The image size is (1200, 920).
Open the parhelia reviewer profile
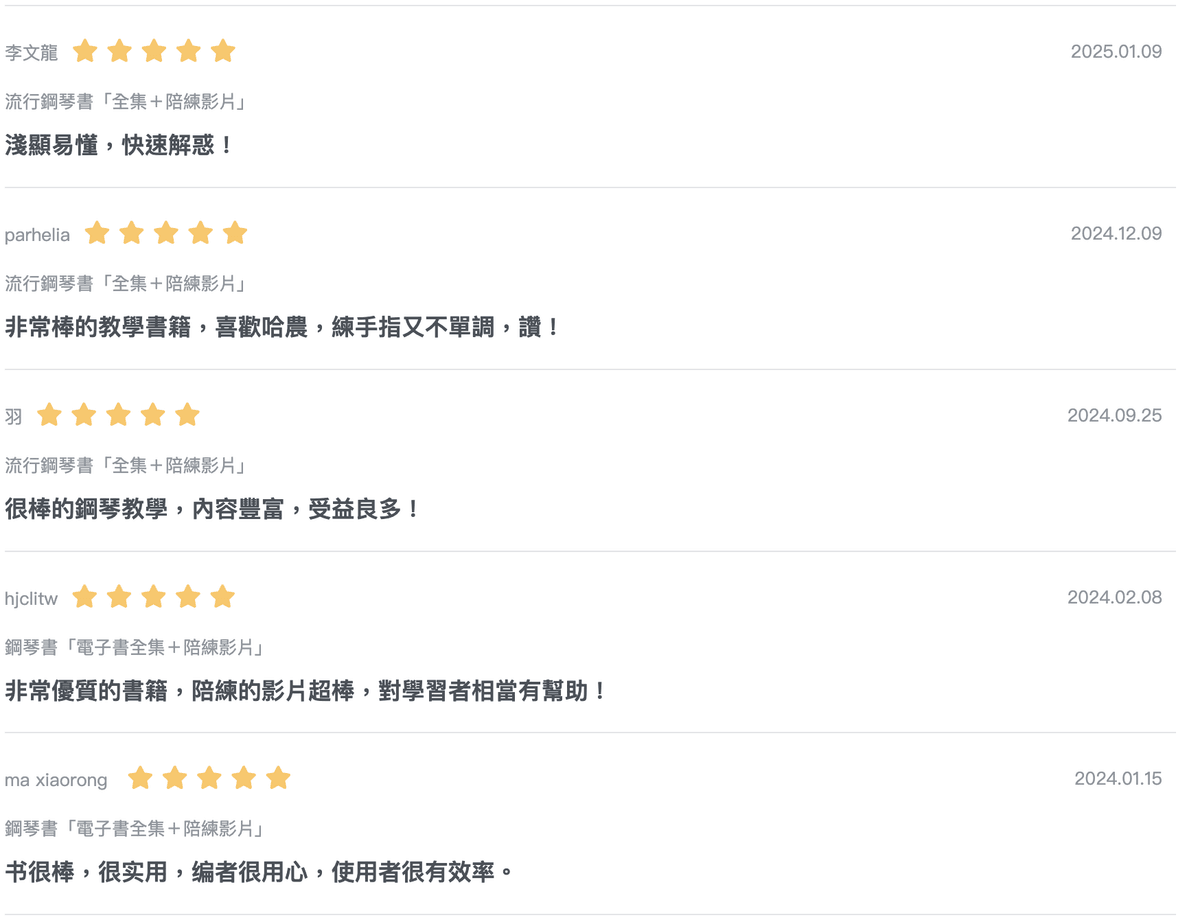tap(37, 235)
